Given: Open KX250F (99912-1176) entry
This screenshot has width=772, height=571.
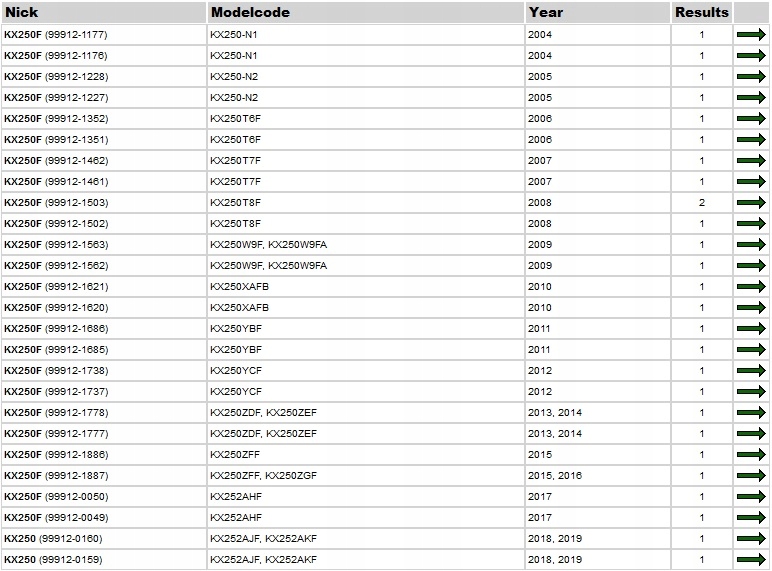Looking at the screenshot, I should coord(56,56).
